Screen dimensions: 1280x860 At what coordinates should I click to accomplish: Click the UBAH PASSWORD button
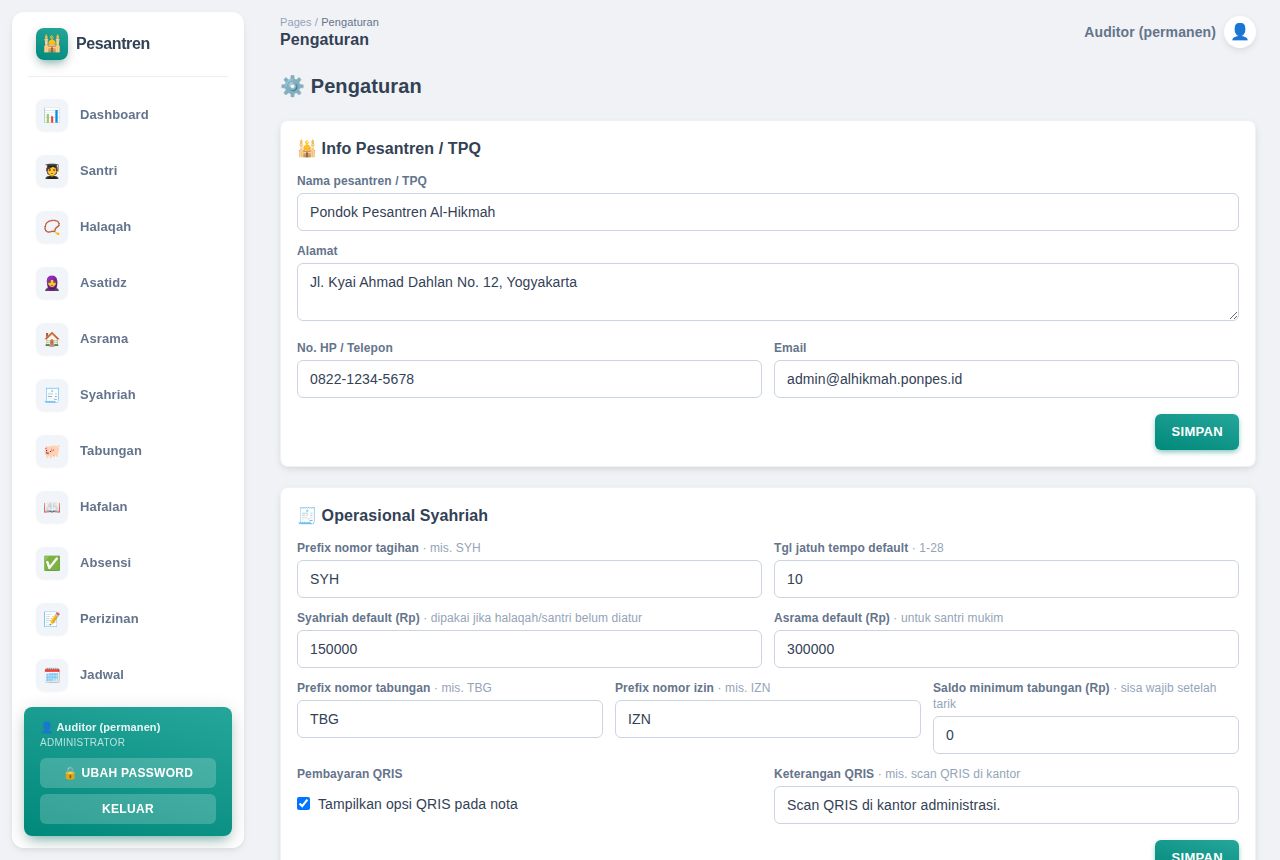[128, 773]
